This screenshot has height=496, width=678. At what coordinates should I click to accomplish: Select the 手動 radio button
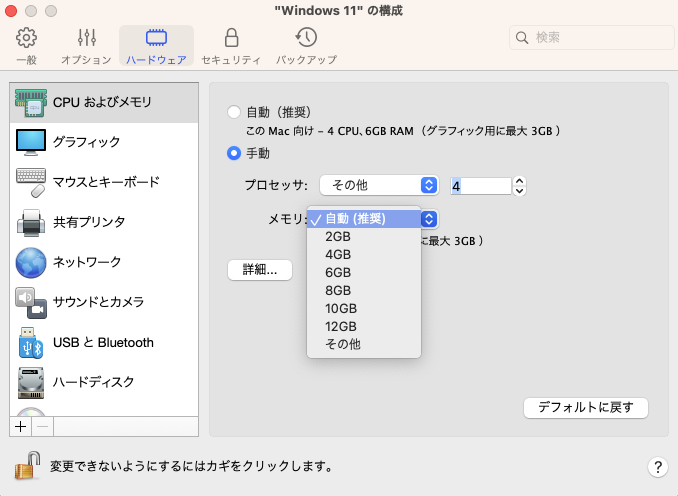(234, 153)
